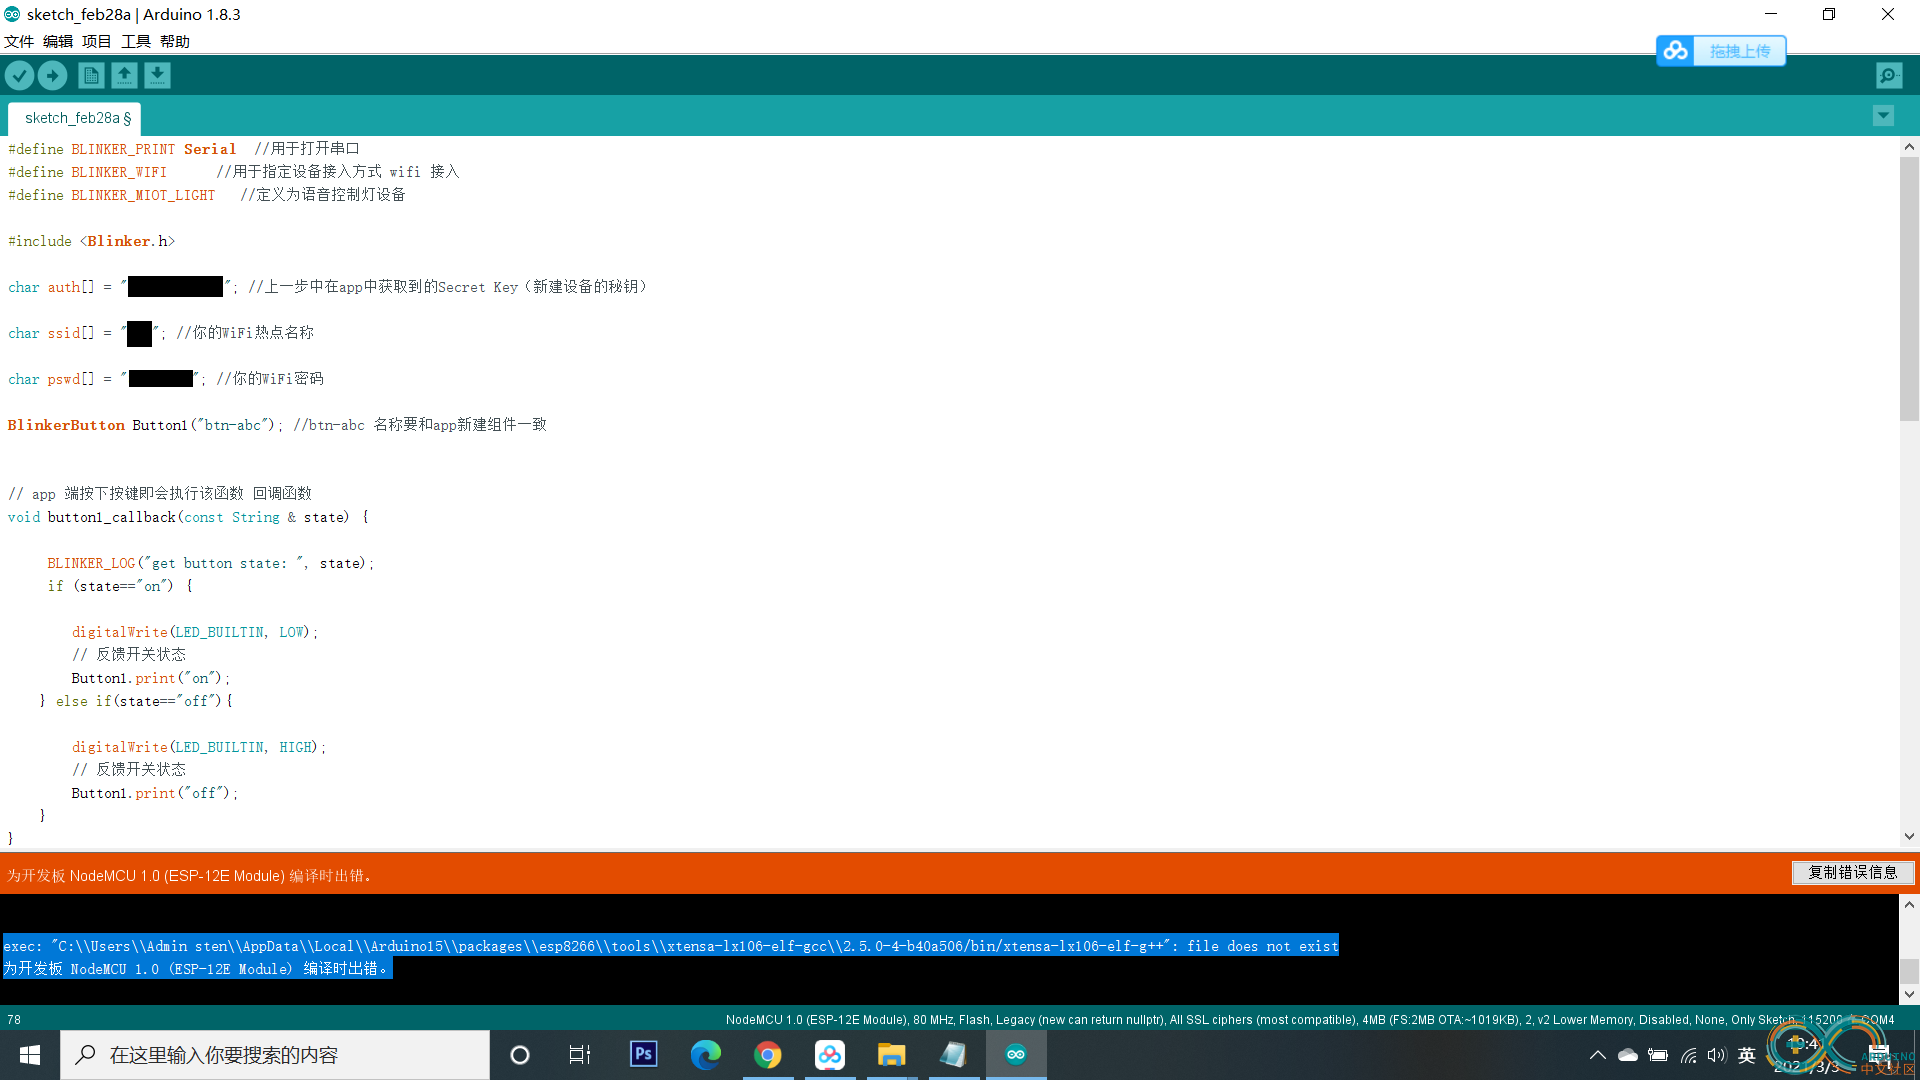Click editor scrollbar down arrow
Viewport: 1920px width, 1080px height.
1909,836
